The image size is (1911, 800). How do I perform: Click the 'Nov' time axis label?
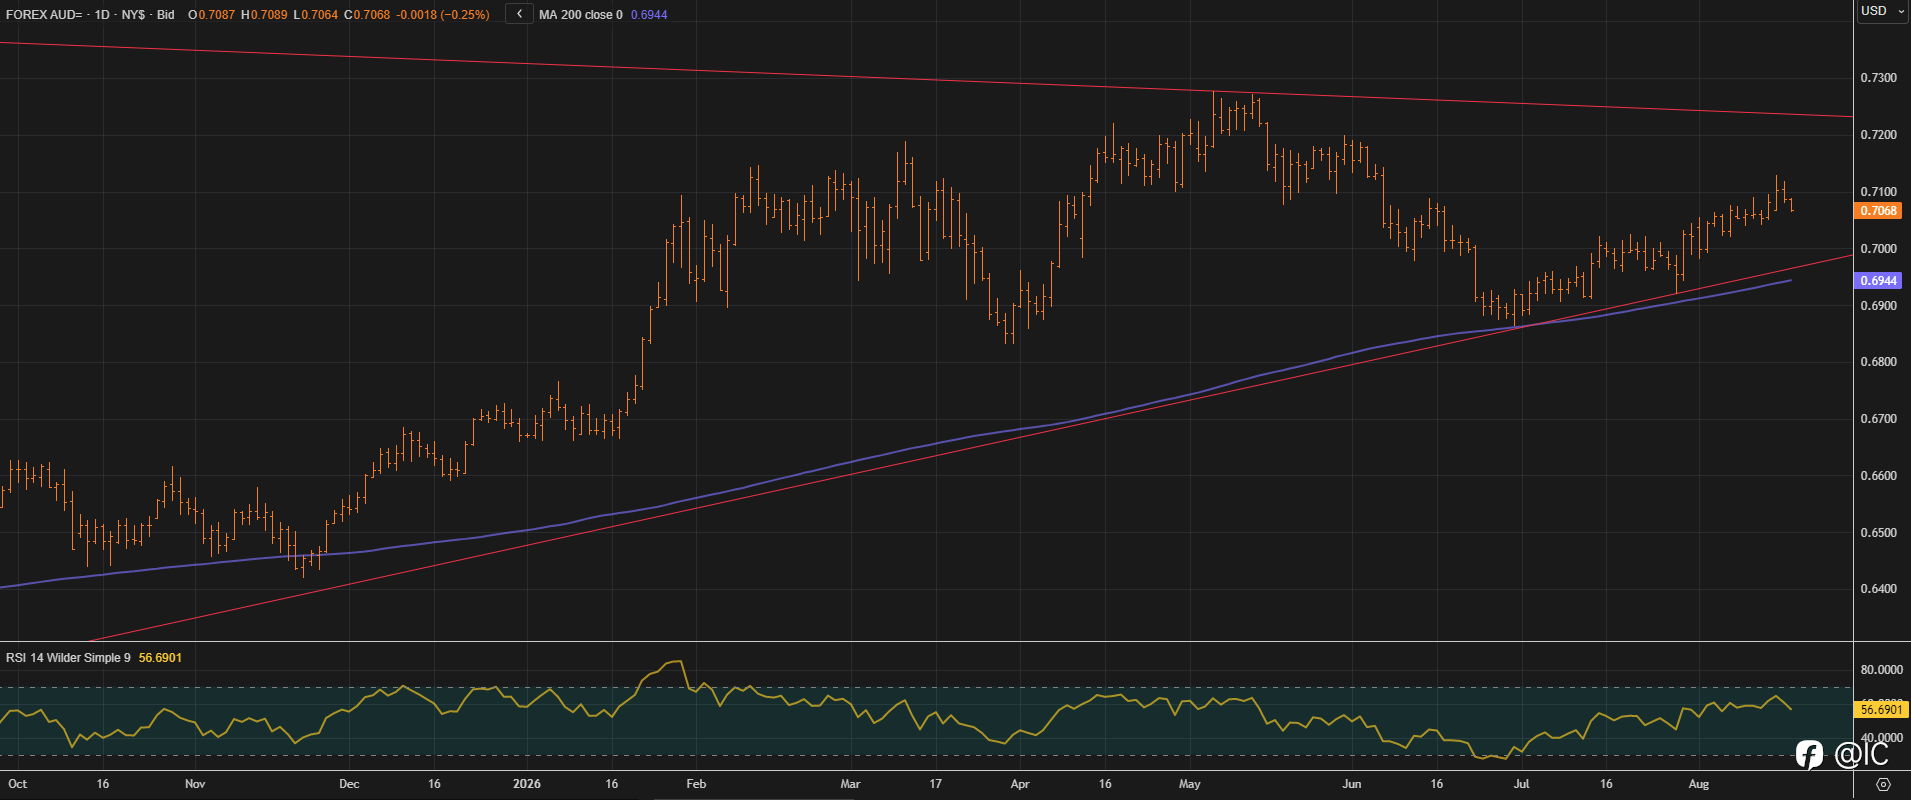point(195,784)
